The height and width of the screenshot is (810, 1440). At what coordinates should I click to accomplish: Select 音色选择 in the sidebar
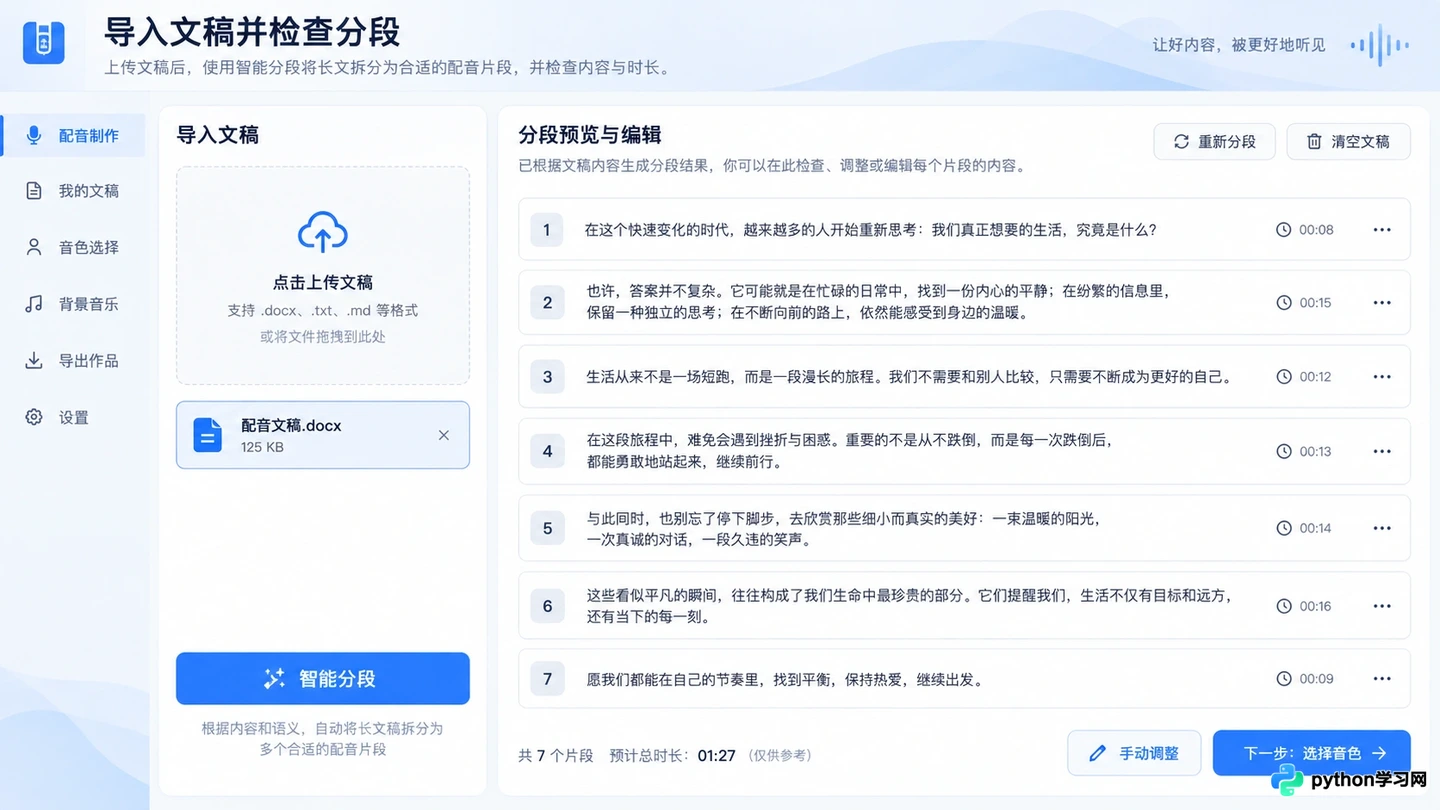[x=73, y=247]
